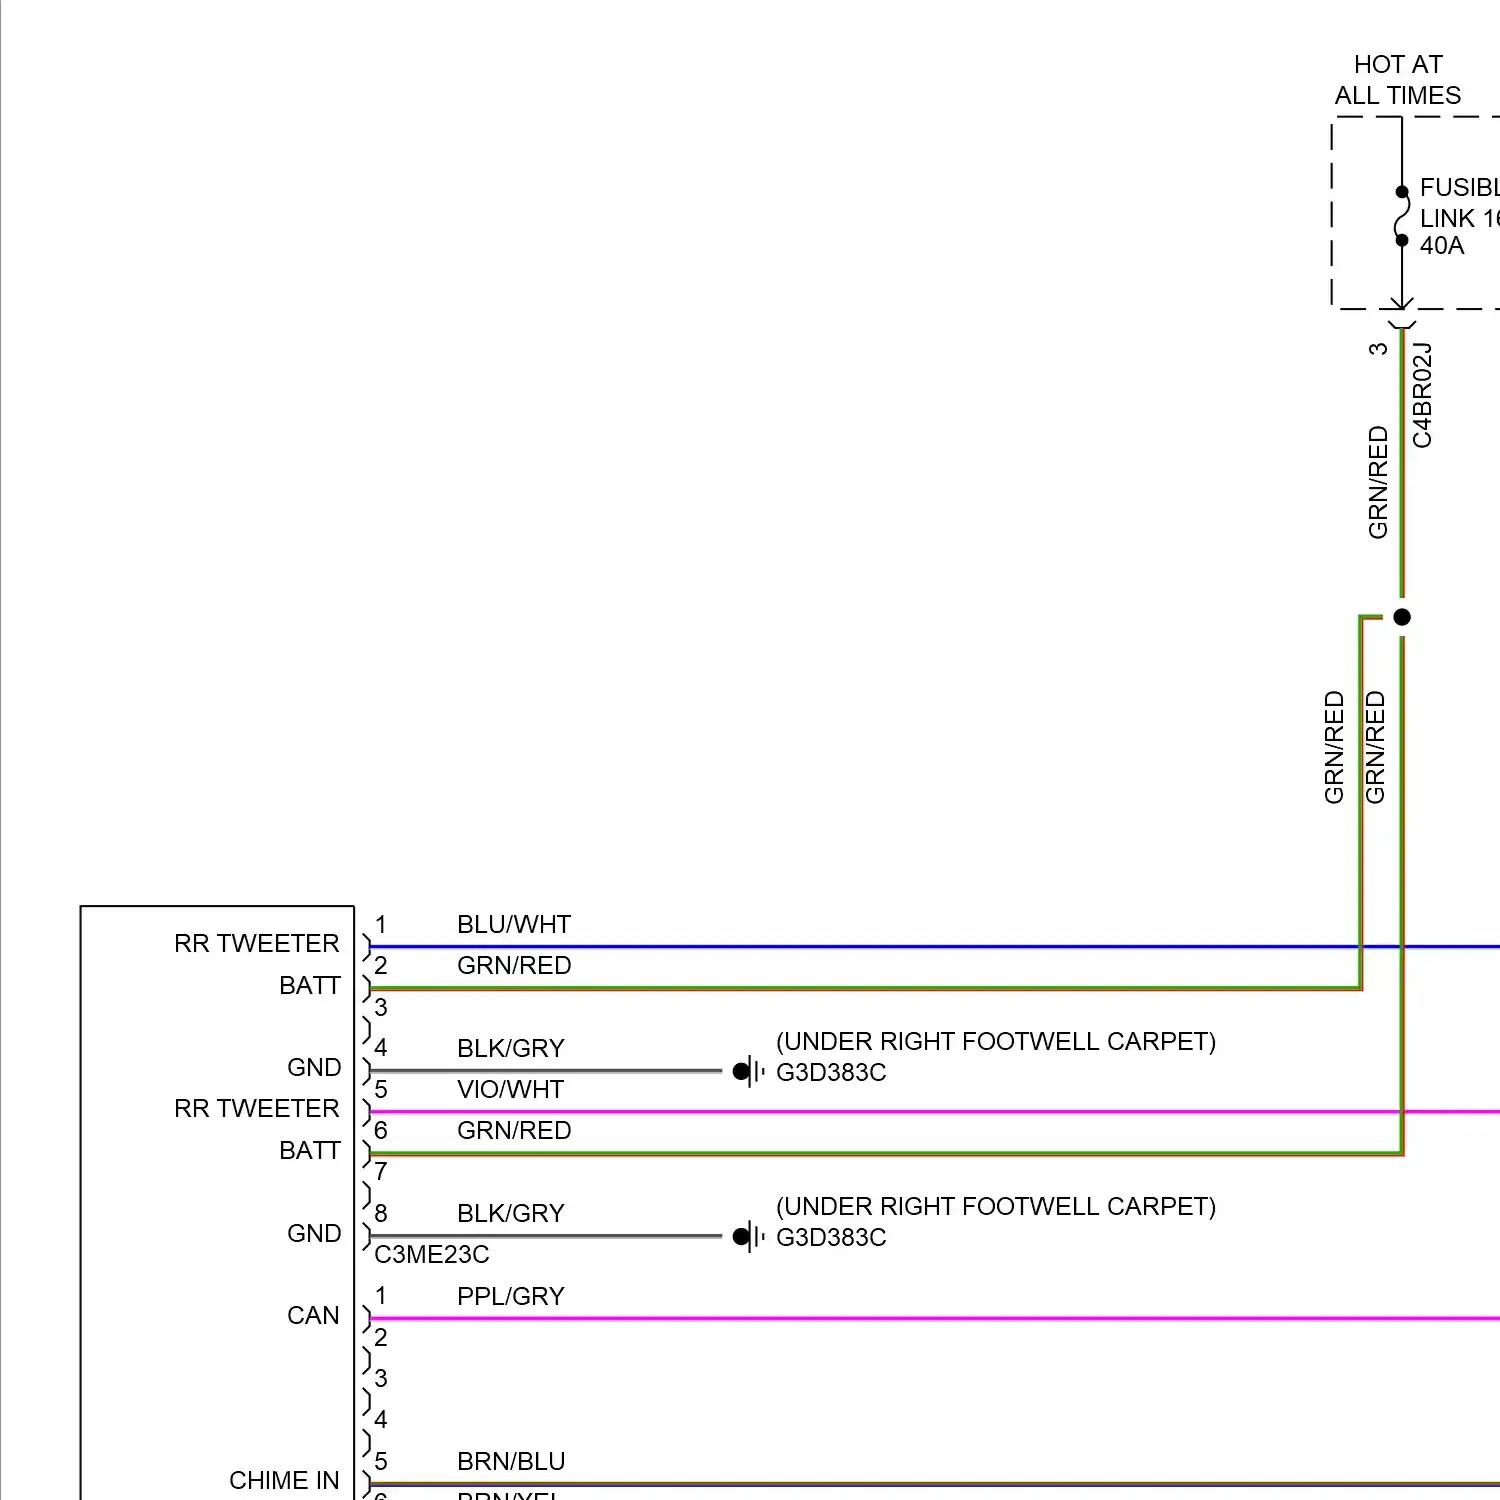
Task: Select the HOT AT ALL TIMES label
Action: tap(1398, 80)
